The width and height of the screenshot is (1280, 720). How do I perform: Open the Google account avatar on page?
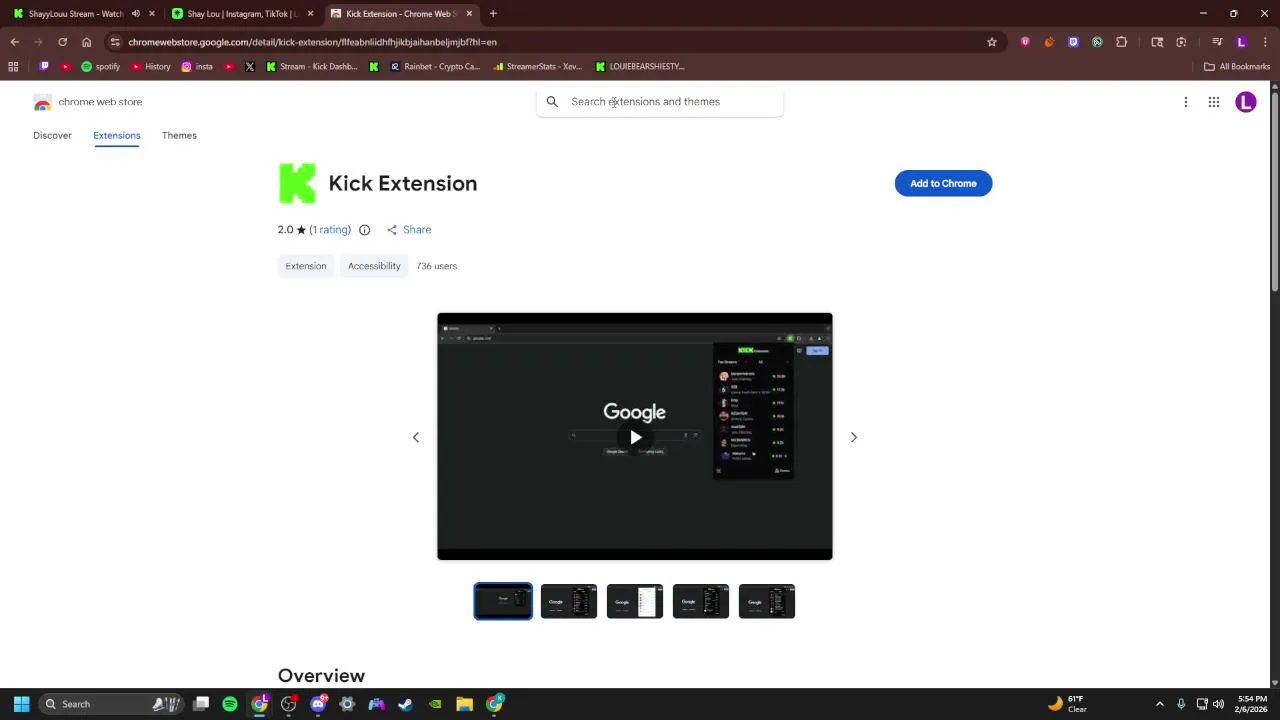(x=1246, y=102)
